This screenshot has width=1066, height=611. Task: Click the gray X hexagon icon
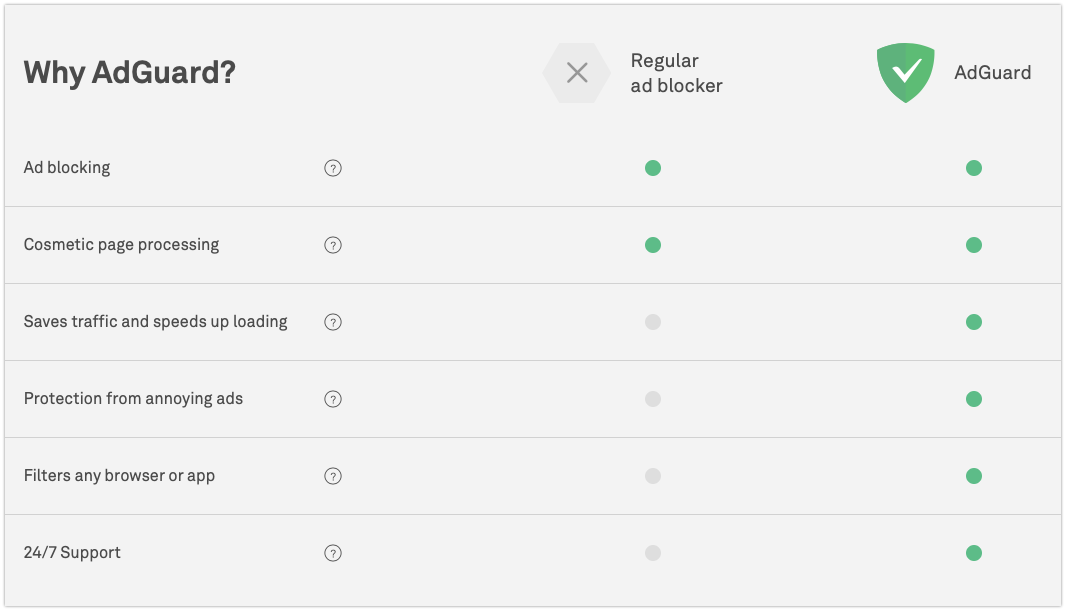577,73
